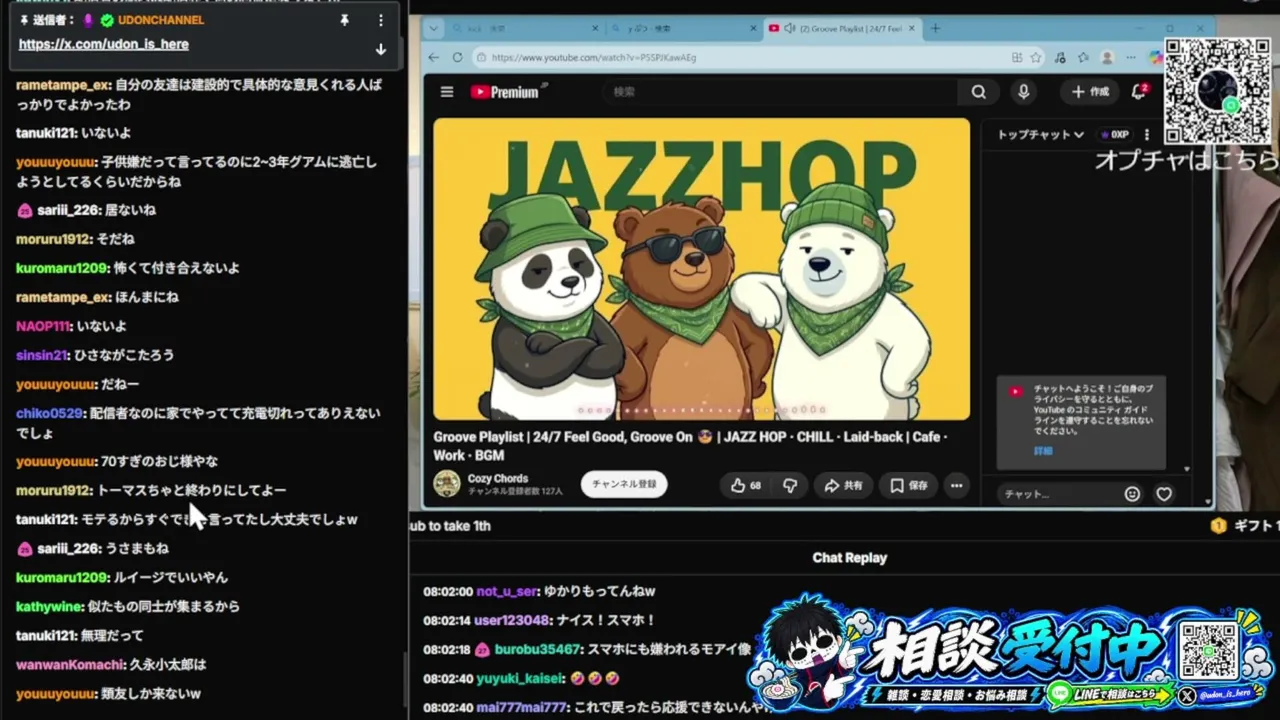This screenshot has height=720, width=1280.
Task: Switch to the second search browser tab
Action: coord(685,28)
